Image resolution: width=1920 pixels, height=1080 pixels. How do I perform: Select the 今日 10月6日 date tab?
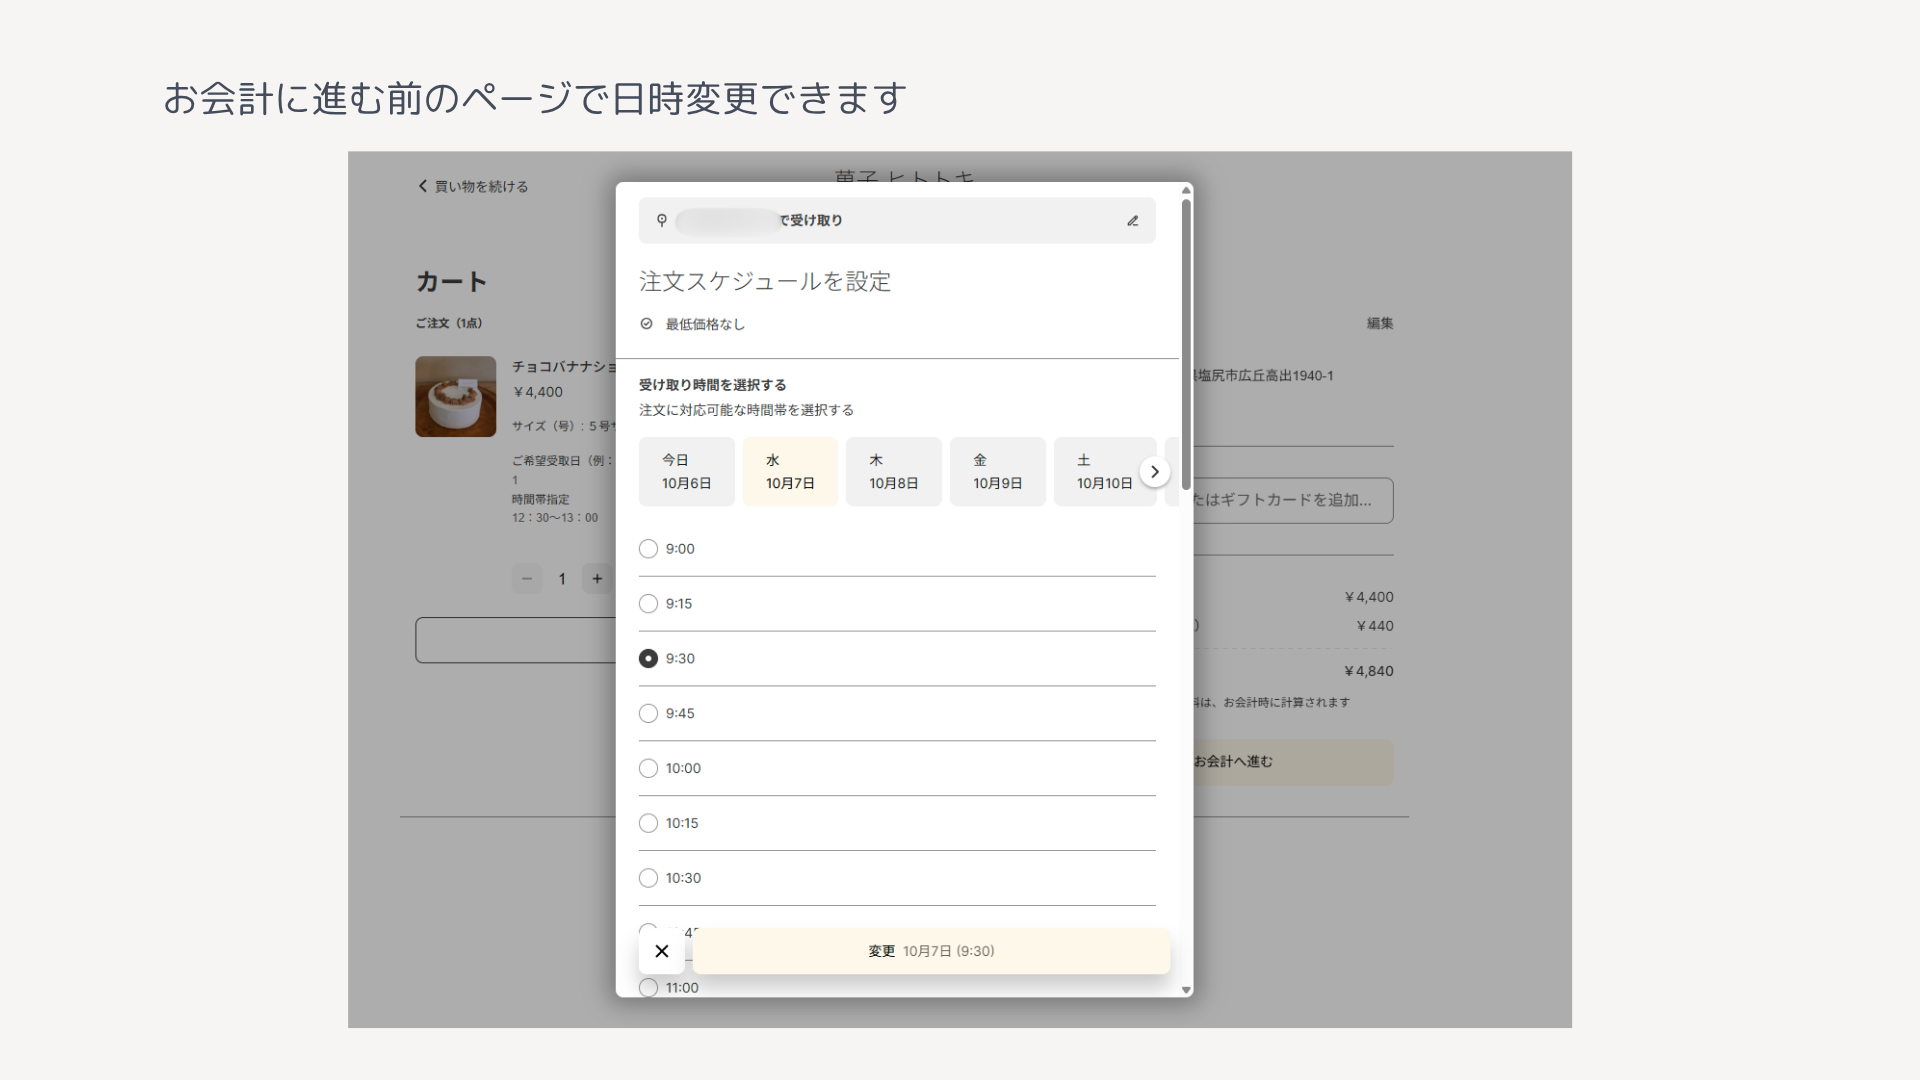tap(687, 472)
